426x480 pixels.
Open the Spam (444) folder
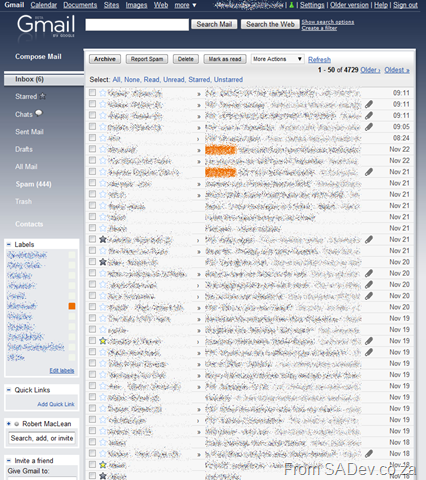(x=33, y=184)
